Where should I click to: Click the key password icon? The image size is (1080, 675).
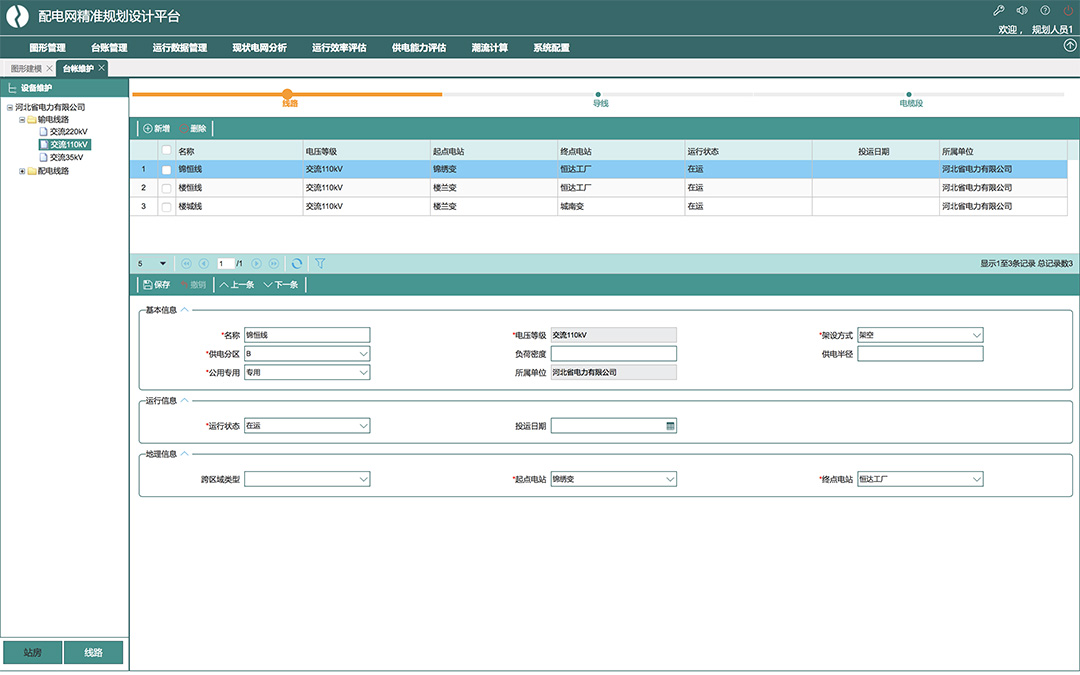point(998,11)
